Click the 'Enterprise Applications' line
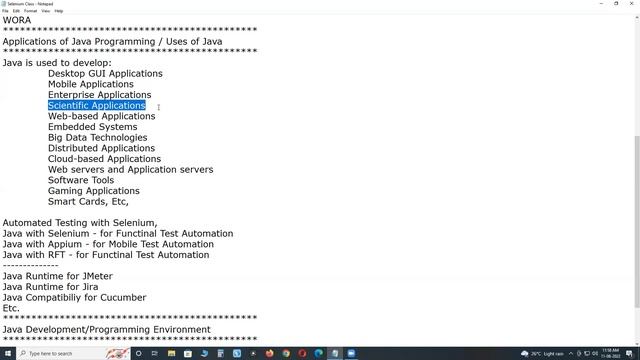This screenshot has width=640, height=360. point(100,95)
